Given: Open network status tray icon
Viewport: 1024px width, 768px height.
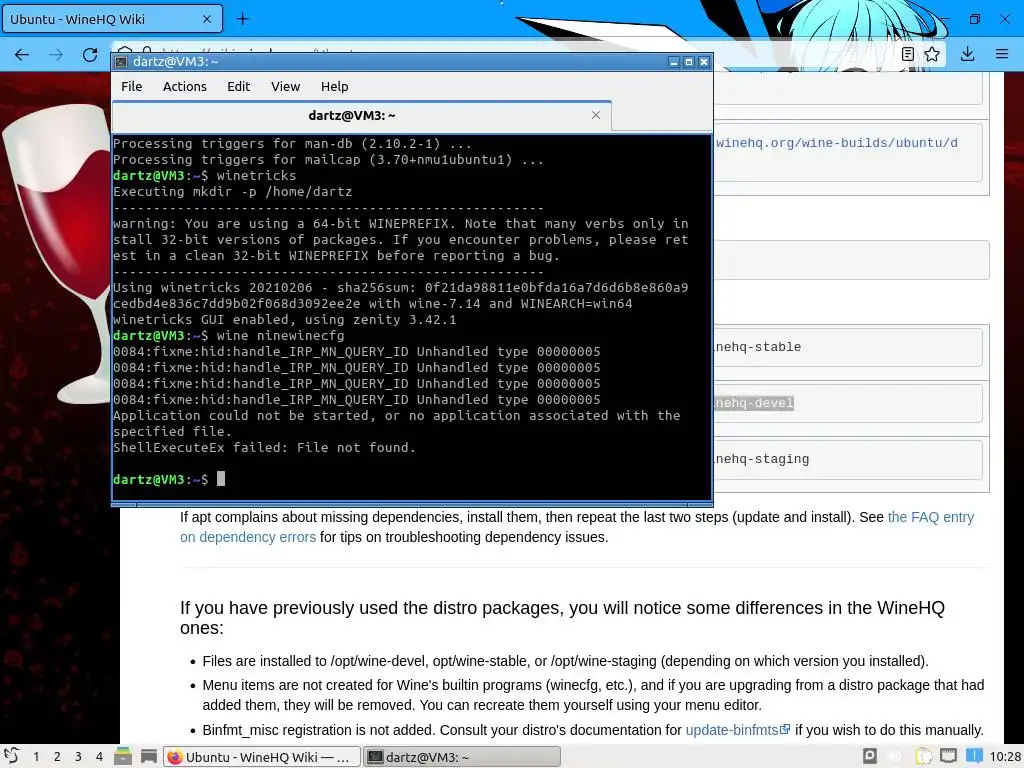Looking at the screenshot, I should [948, 756].
